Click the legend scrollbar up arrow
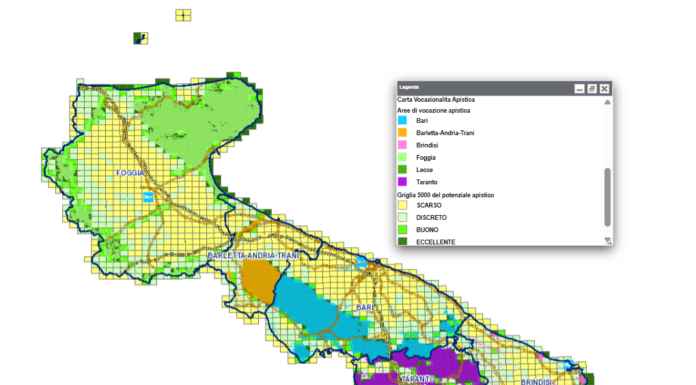696x385 pixels. [x=607, y=102]
